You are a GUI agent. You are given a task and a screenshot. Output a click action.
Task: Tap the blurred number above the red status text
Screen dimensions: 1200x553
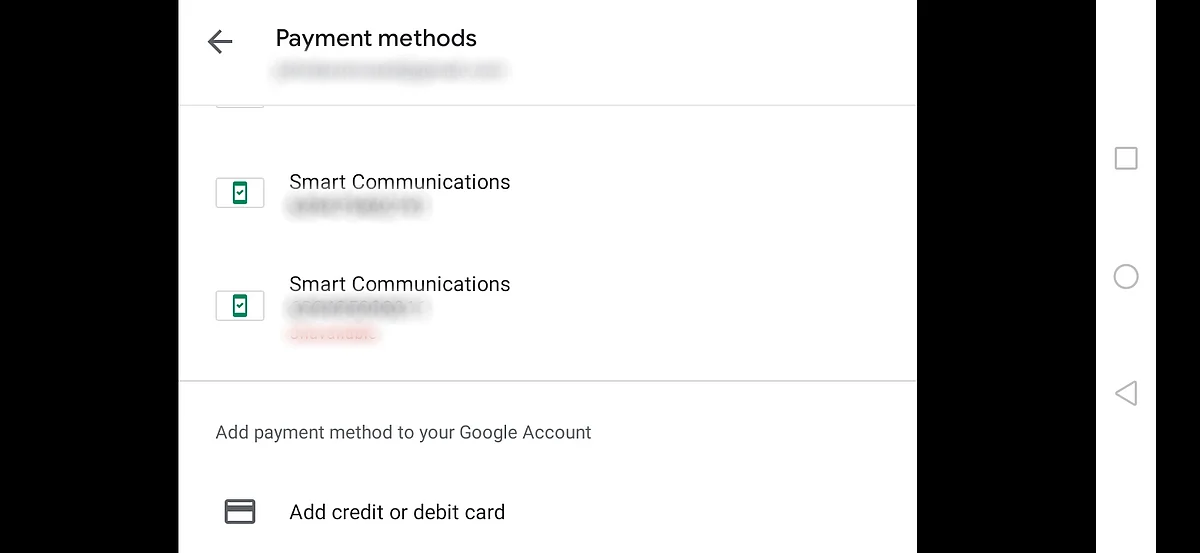(x=358, y=309)
